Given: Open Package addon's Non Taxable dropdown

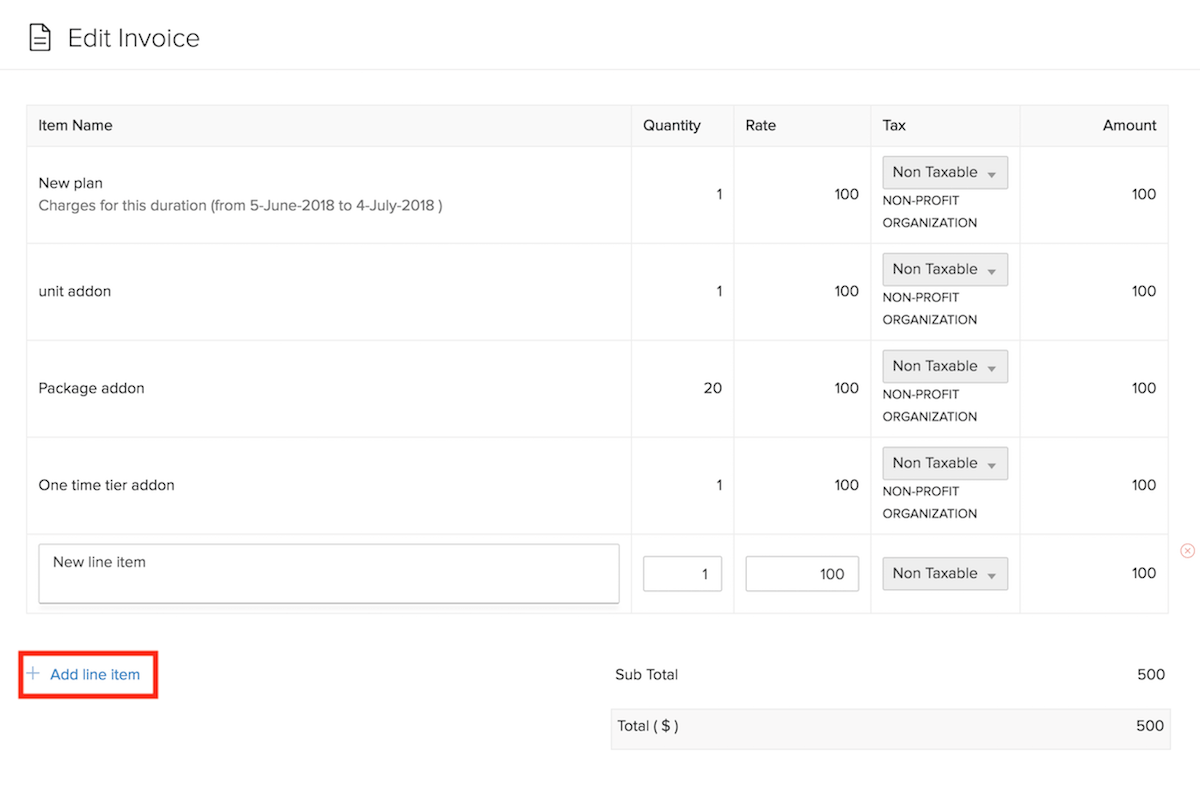Looking at the screenshot, I should (x=944, y=367).
